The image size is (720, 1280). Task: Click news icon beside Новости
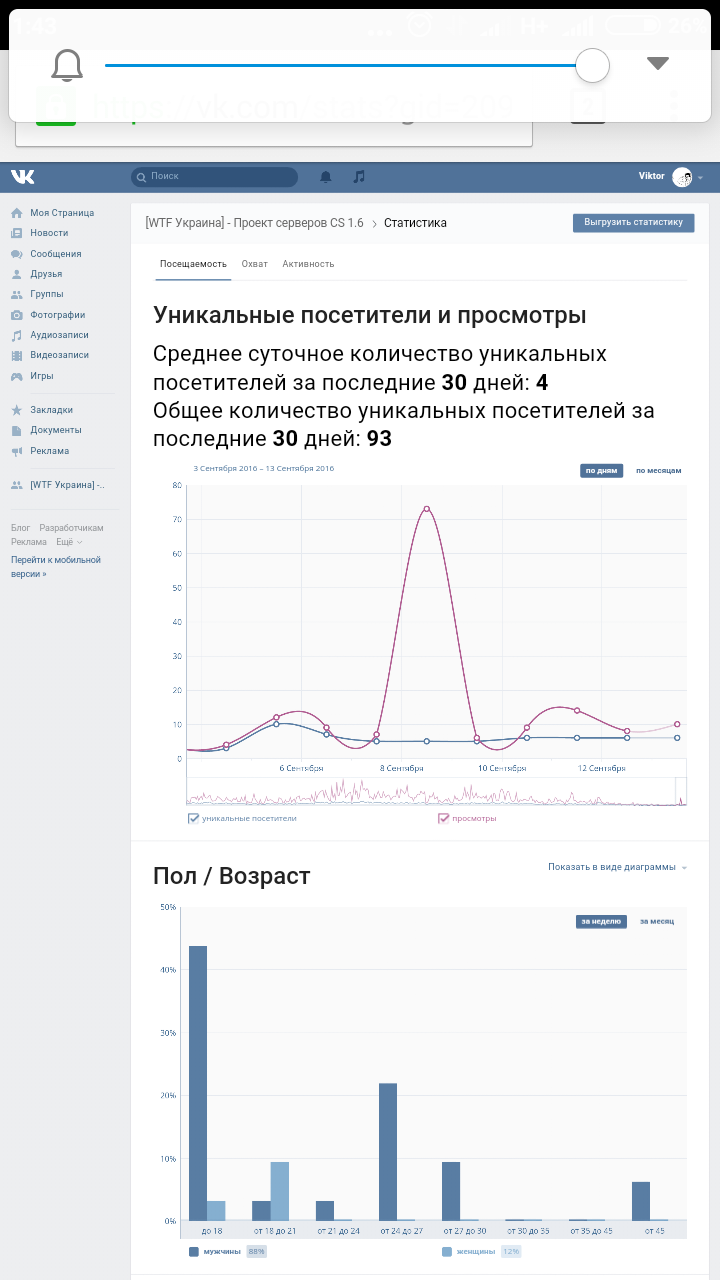pyautogui.click(x=17, y=233)
